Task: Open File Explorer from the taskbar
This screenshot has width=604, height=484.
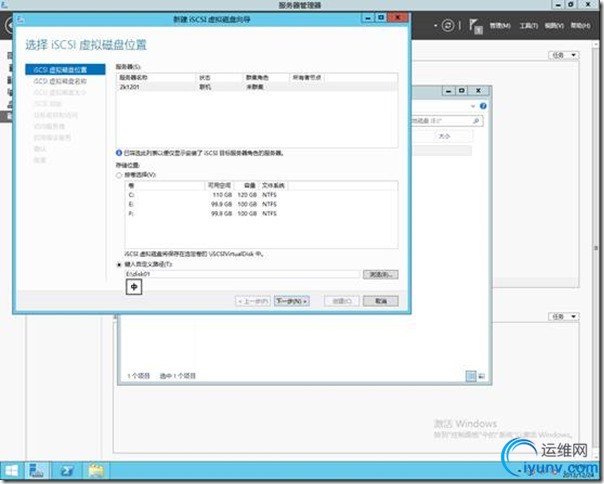Action: [x=96, y=471]
